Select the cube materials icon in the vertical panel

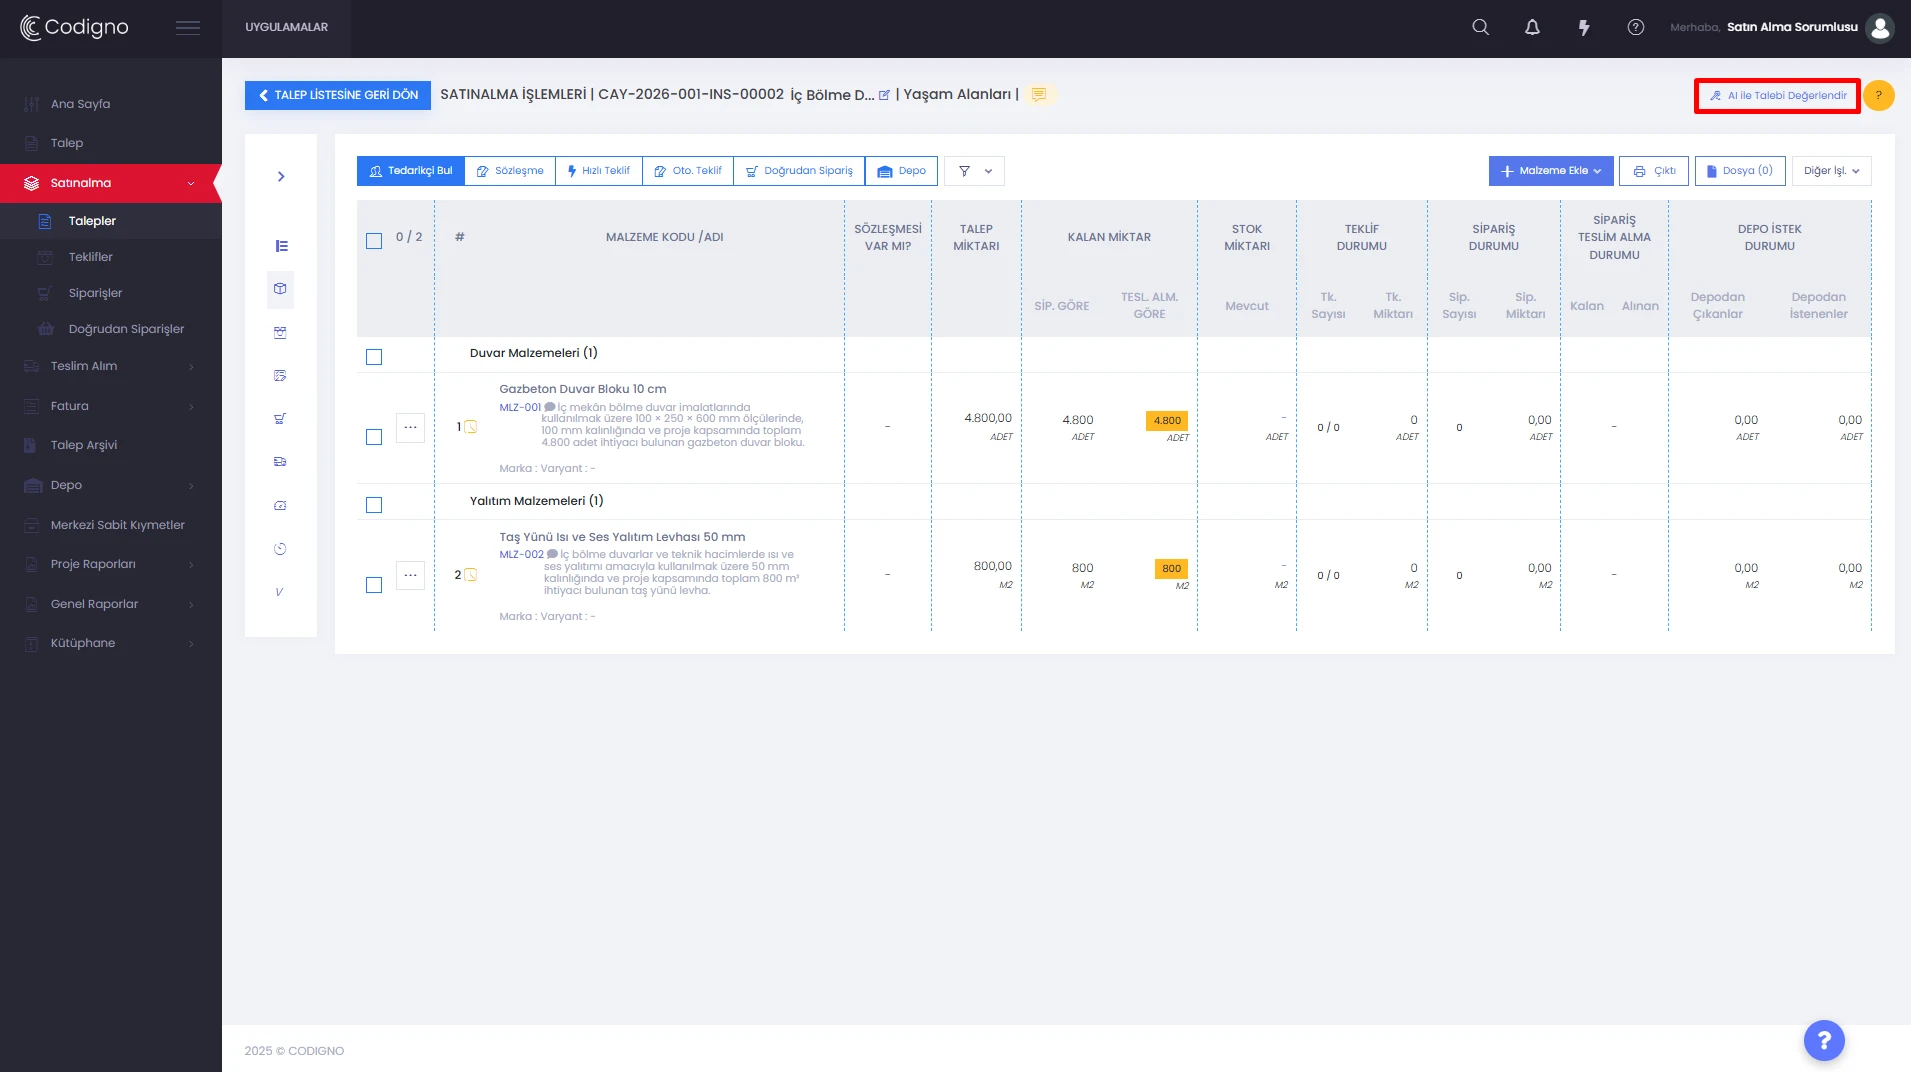(281, 289)
